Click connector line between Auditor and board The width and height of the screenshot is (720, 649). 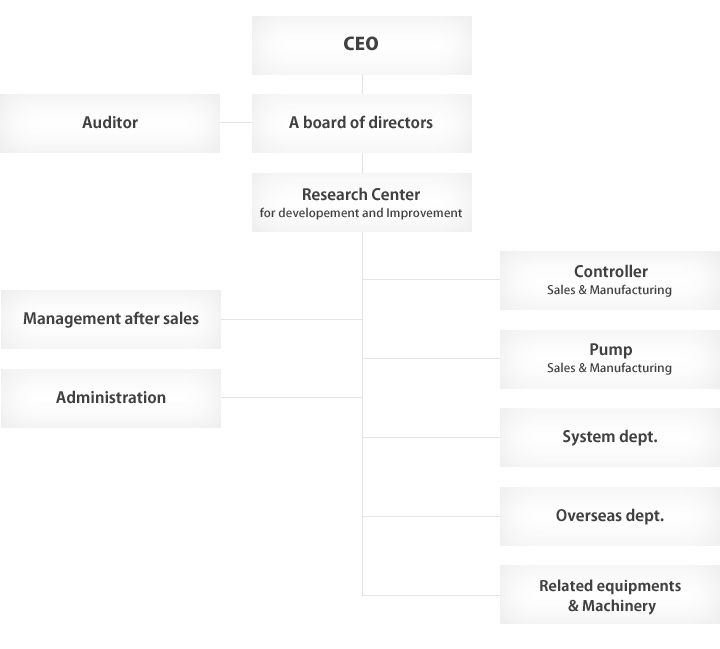pyautogui.click(x=236, y=122)
